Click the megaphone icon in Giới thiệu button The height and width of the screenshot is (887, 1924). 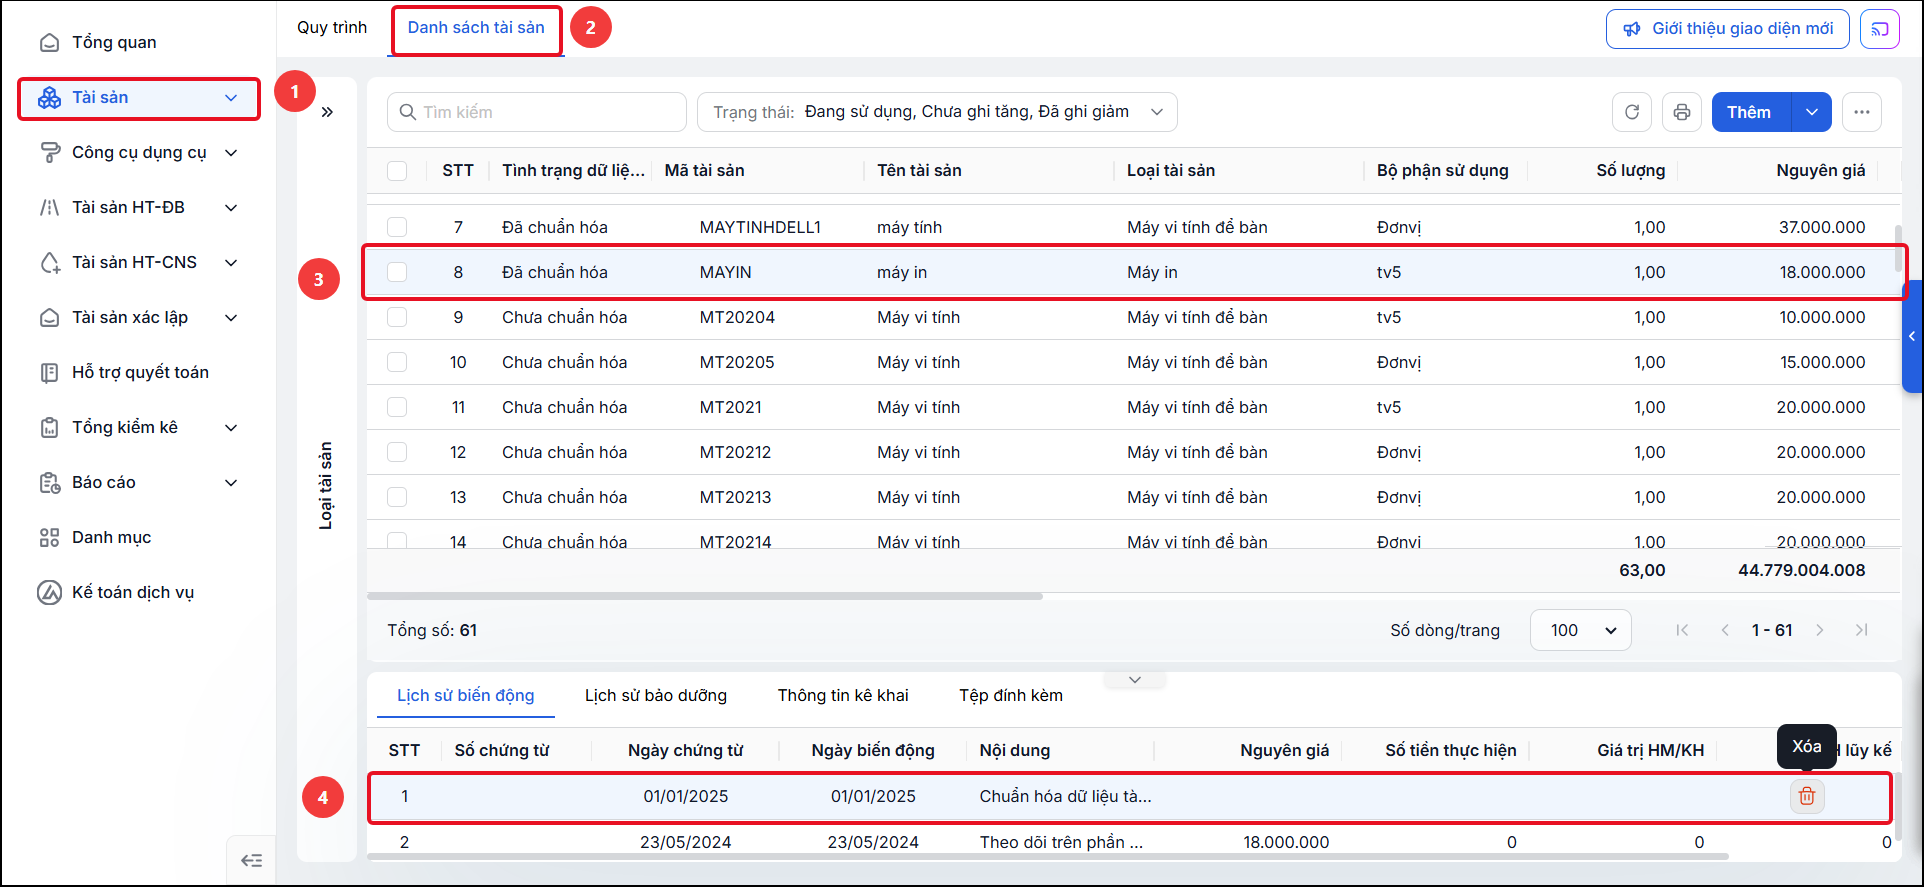coord(1632,29)
